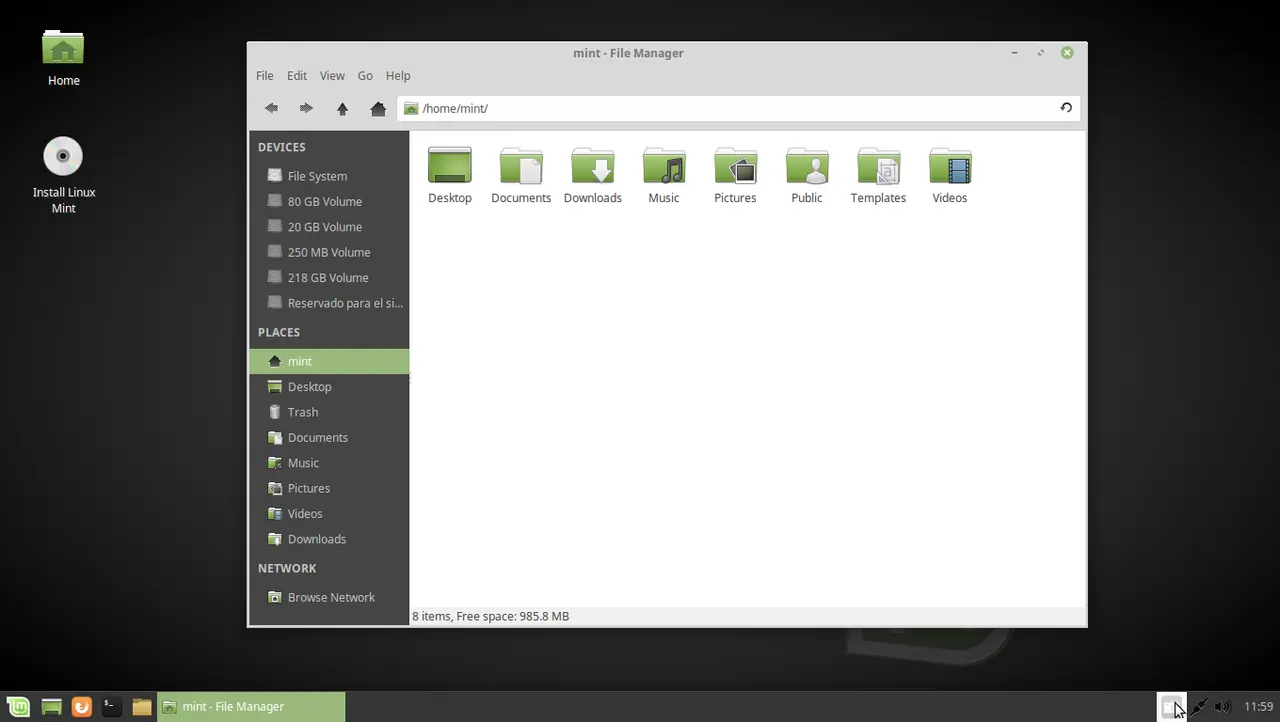Image resolution: width=1280 pixels, height=722 pixels.
Task: Select the 250 MB Volume device
Action: click(x=329, y=252)
